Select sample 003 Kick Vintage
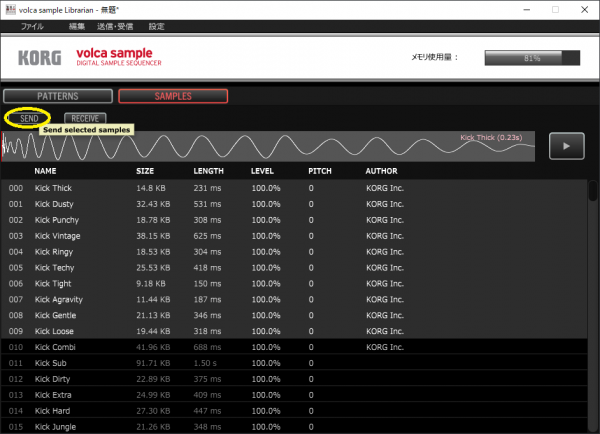600x434 pixels. click(x=294, y=236)
